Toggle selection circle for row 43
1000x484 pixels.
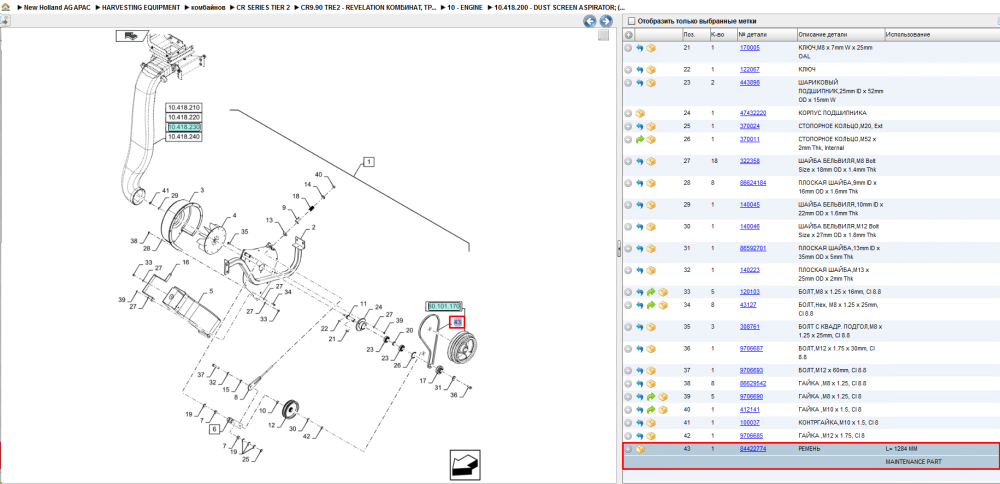click(629, 449)
